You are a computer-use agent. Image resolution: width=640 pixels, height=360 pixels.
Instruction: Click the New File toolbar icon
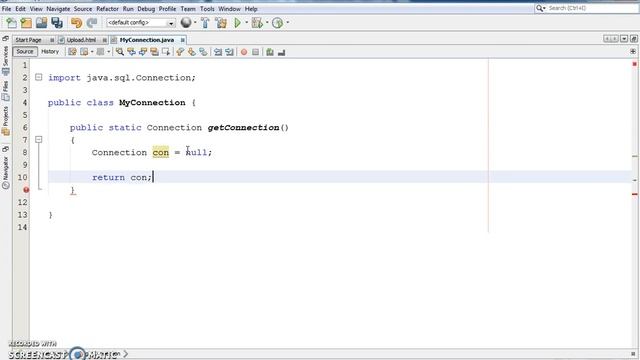(11, 23)
